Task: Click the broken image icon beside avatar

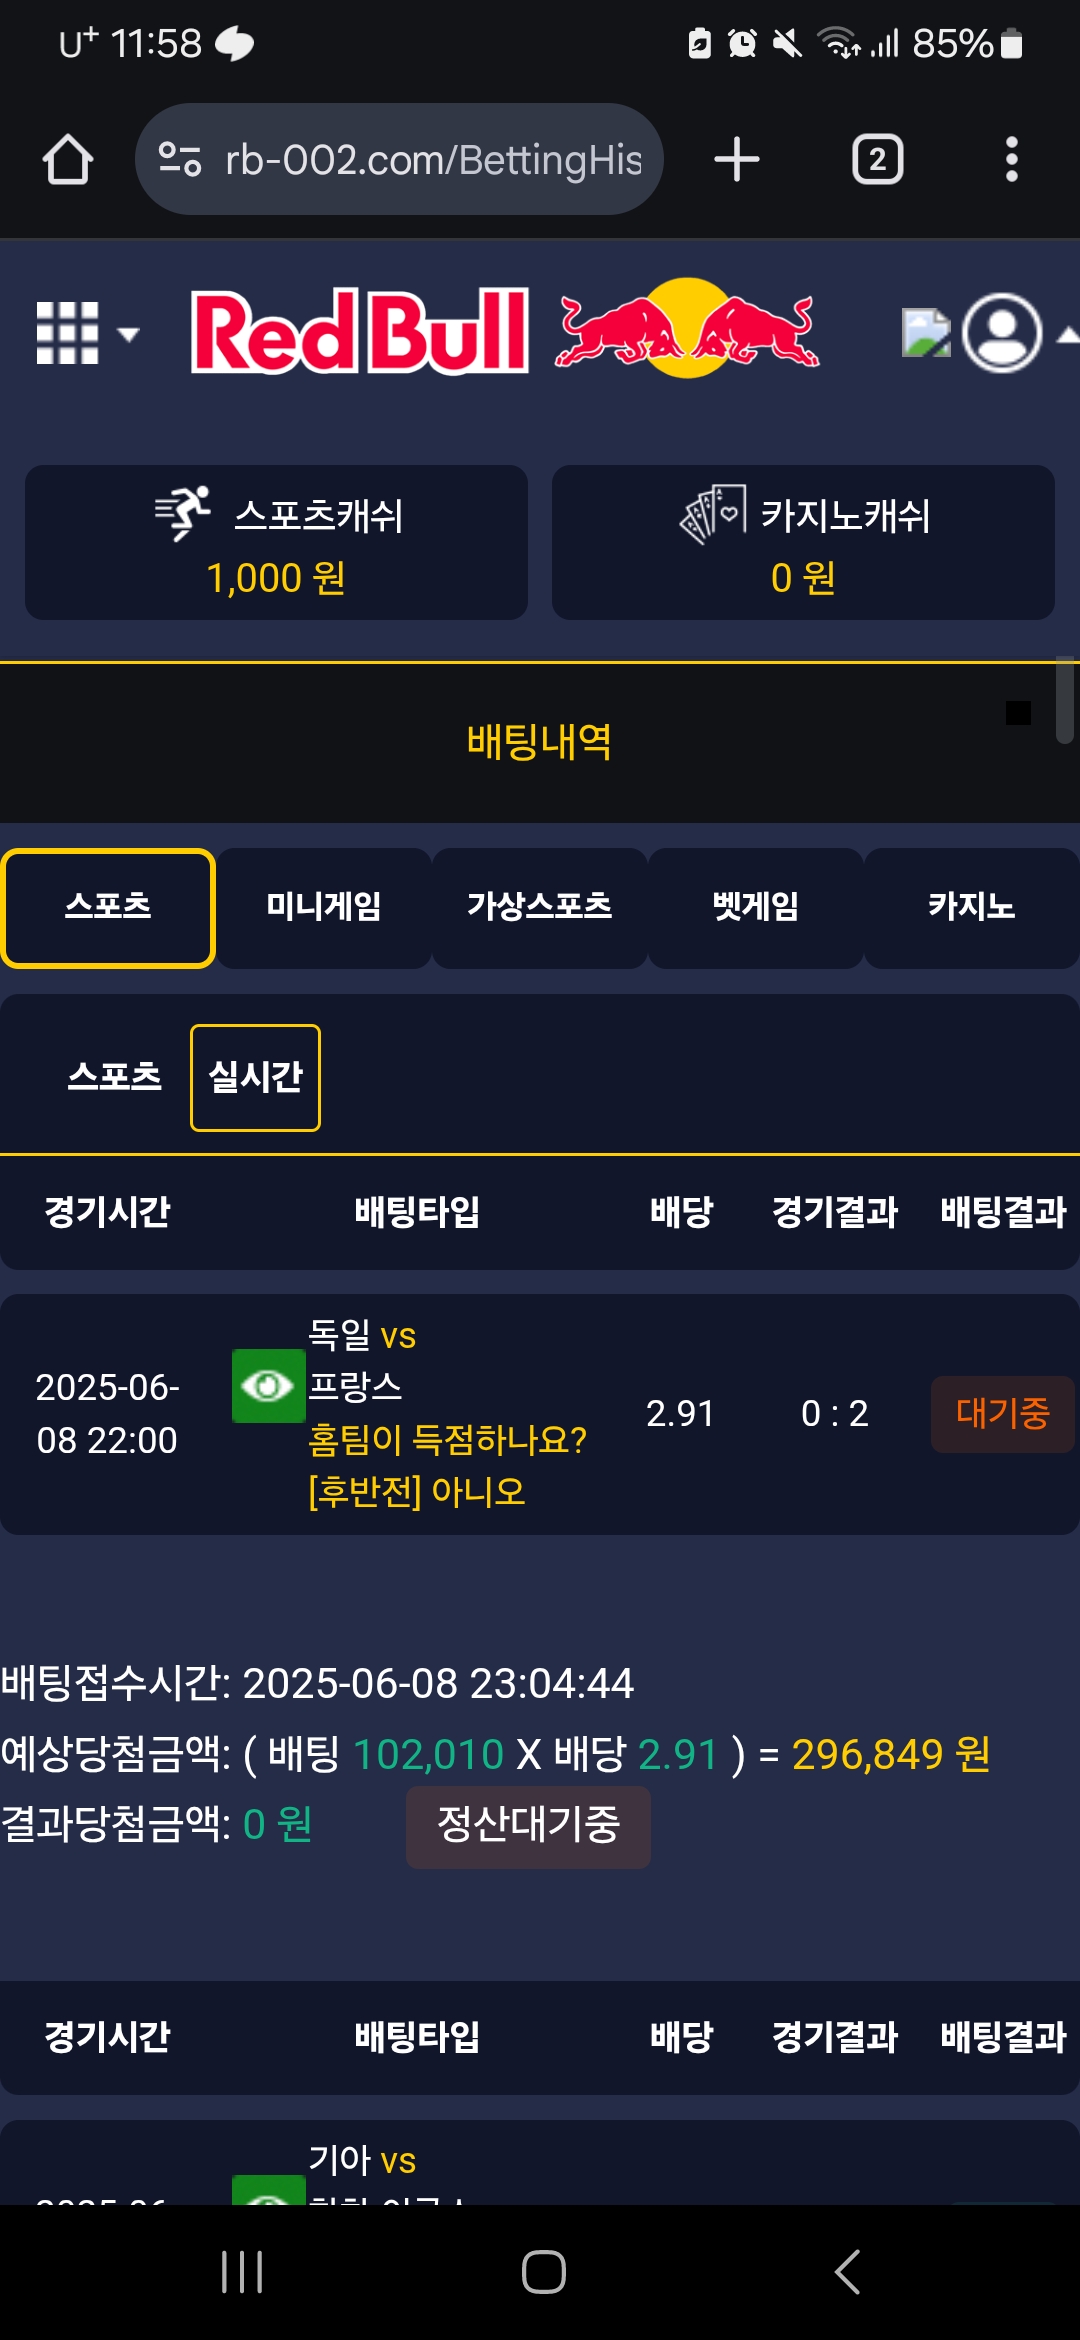Action: (926, 332)
